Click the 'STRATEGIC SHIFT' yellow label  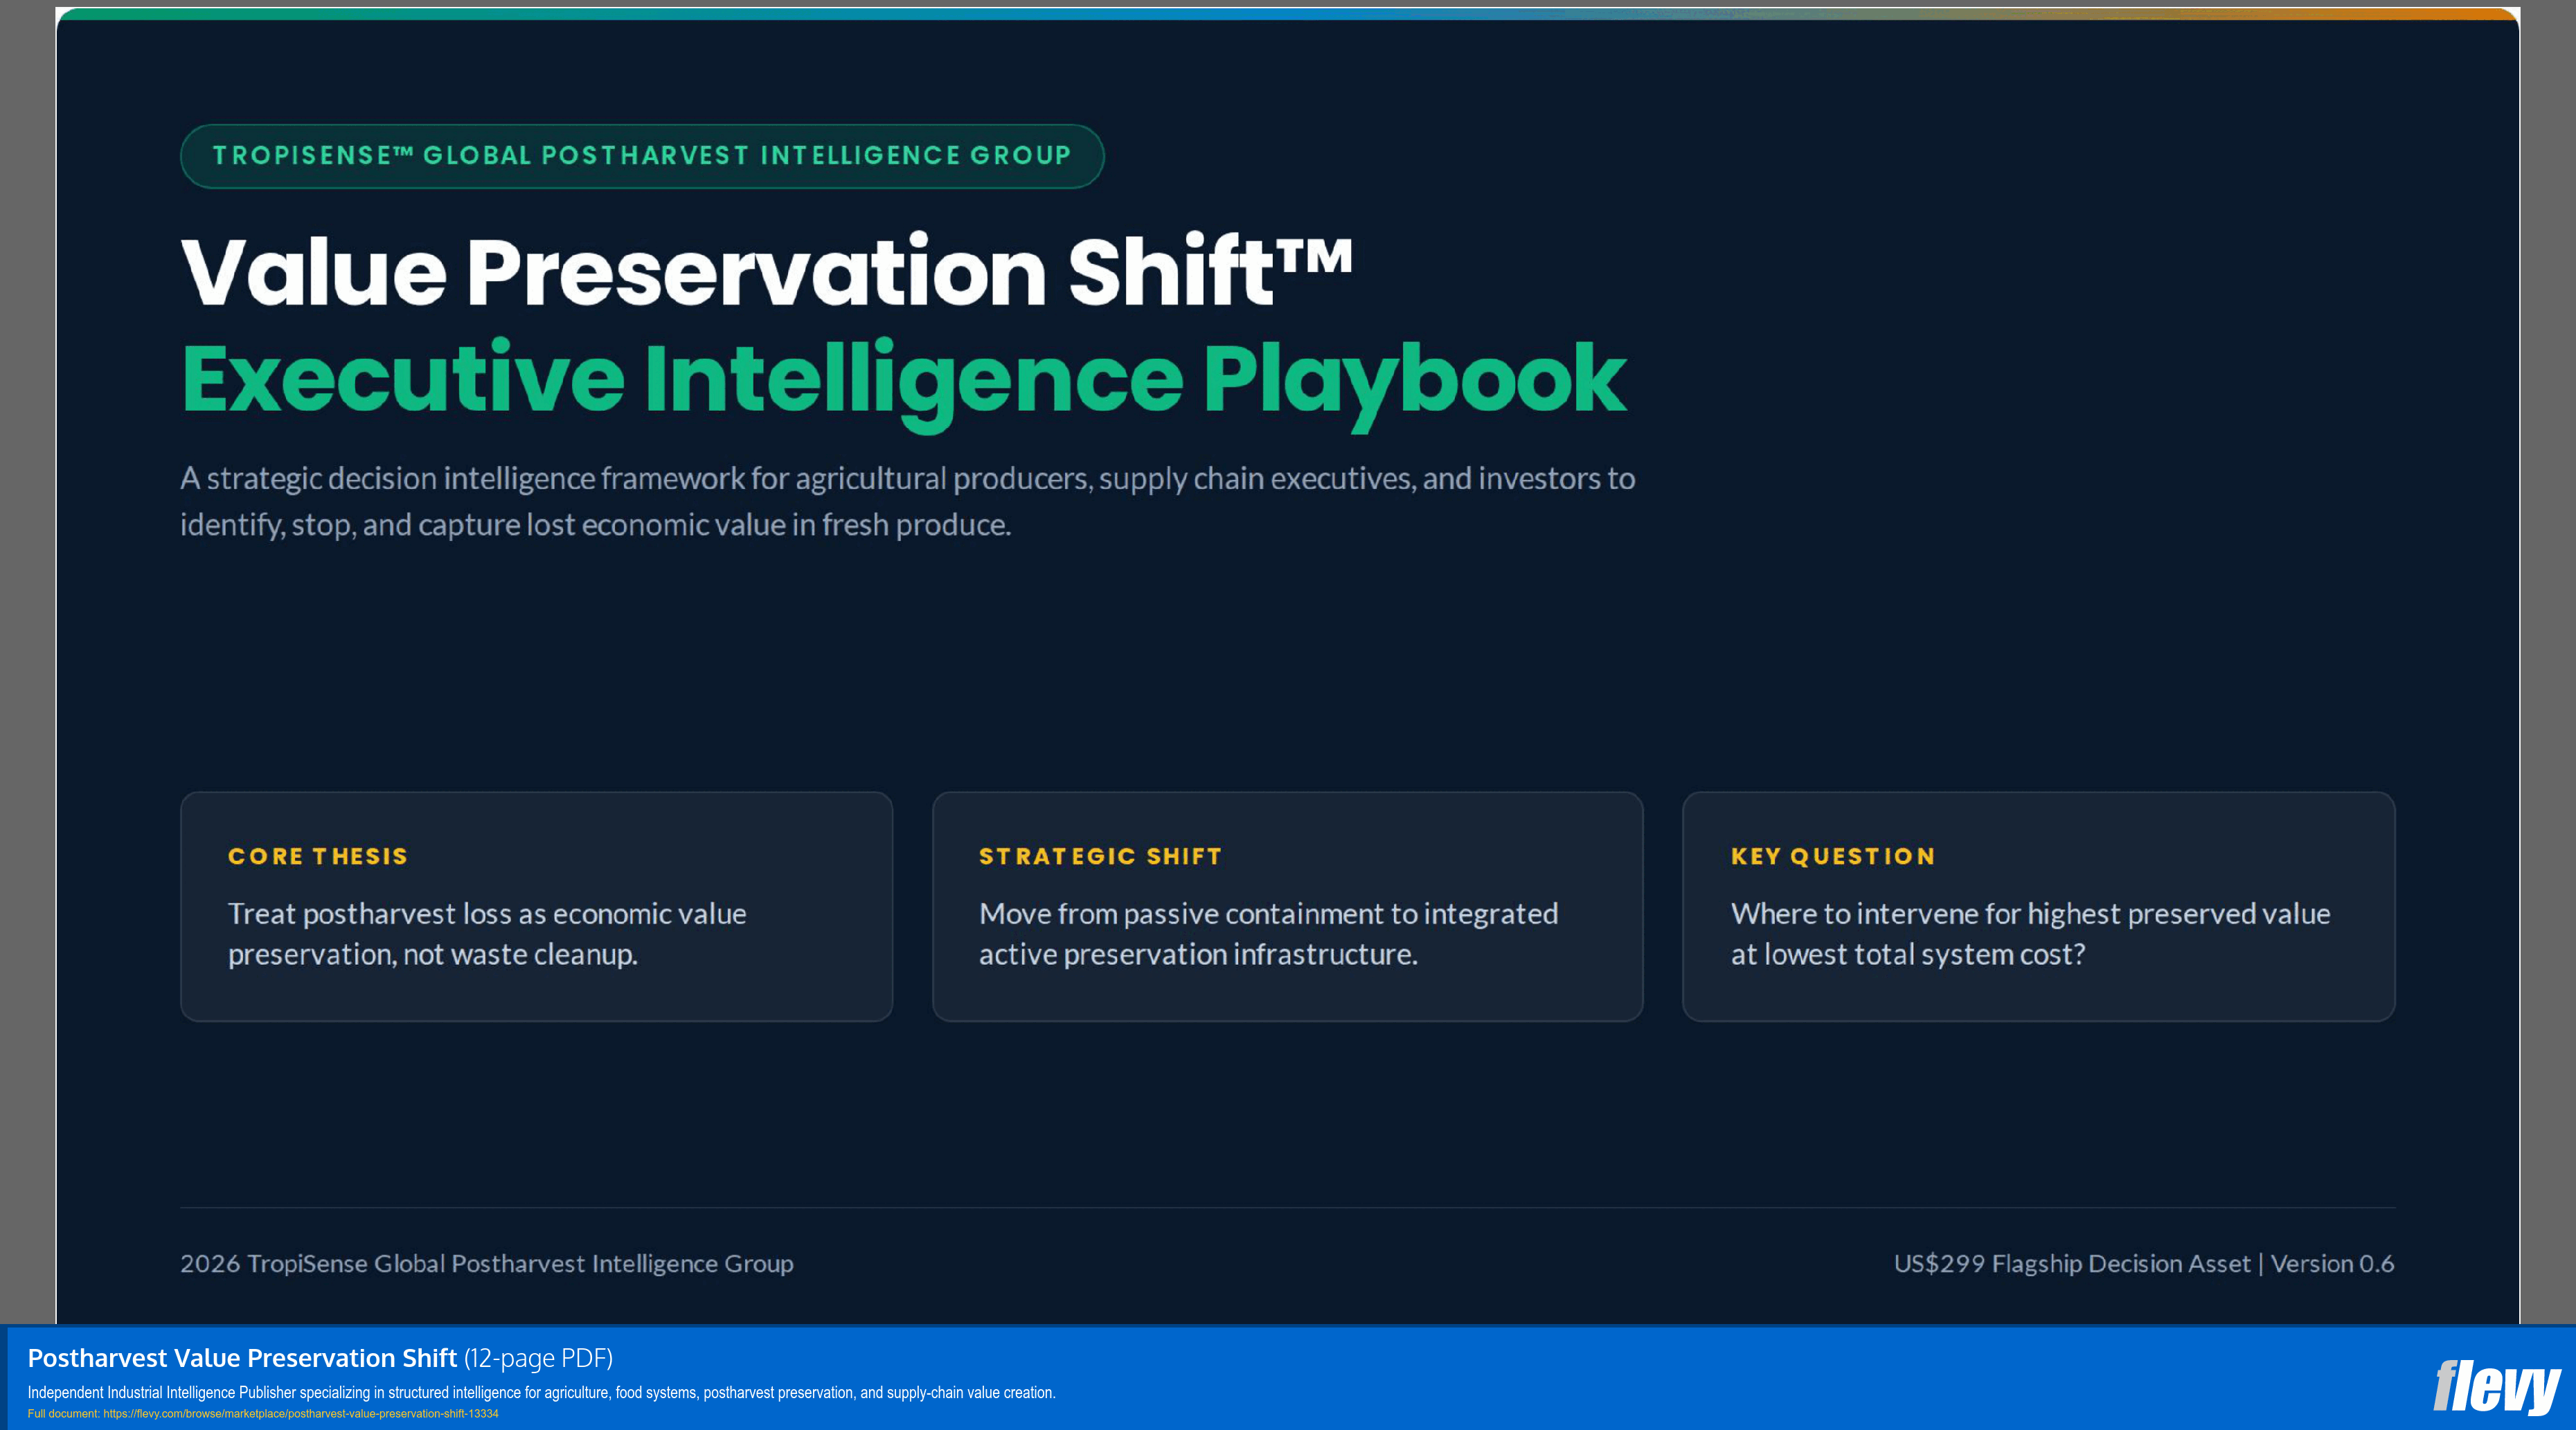1100,857
